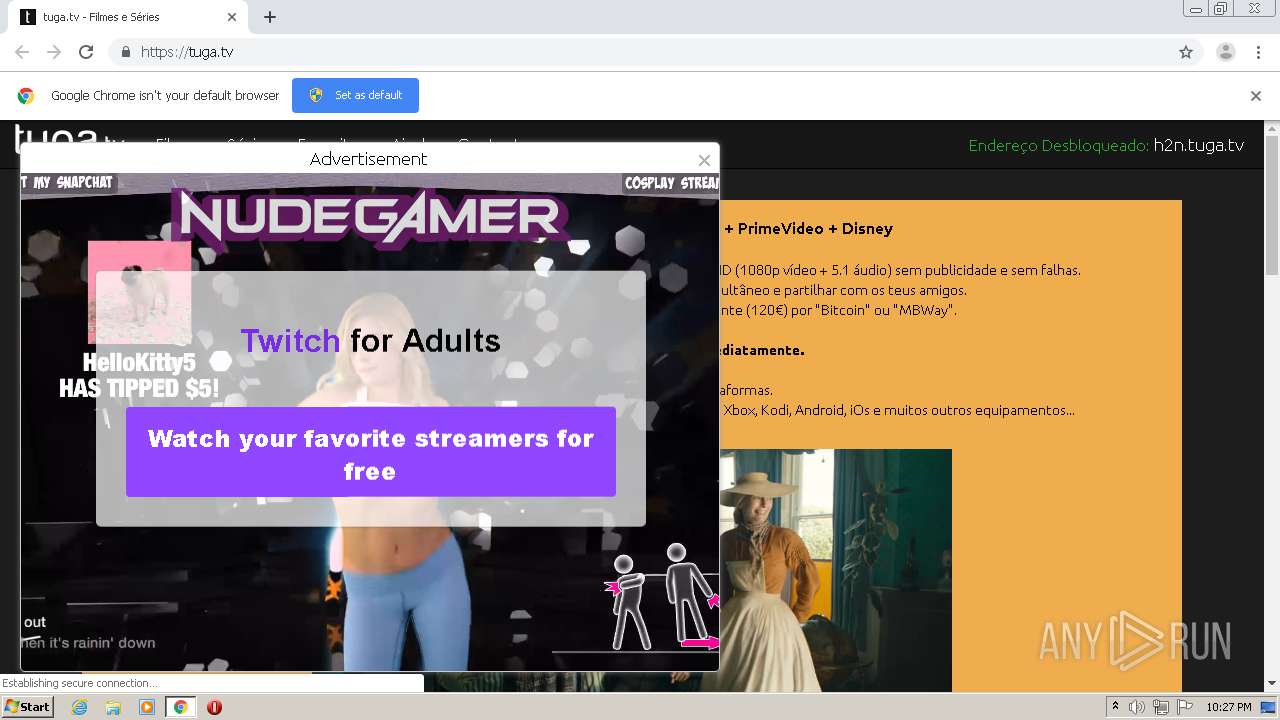
Task: Close the tuga.tv browser tab
Action: point(232,17)
